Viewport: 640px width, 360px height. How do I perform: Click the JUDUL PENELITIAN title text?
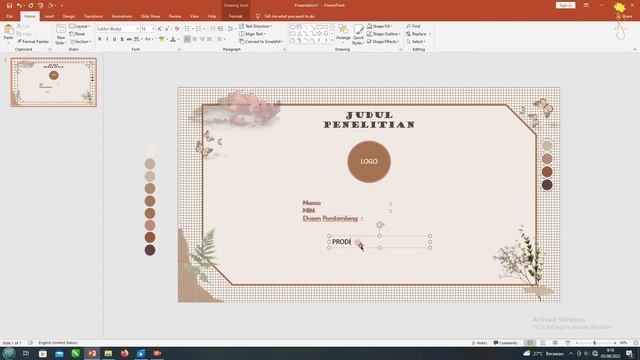point(369,120)
